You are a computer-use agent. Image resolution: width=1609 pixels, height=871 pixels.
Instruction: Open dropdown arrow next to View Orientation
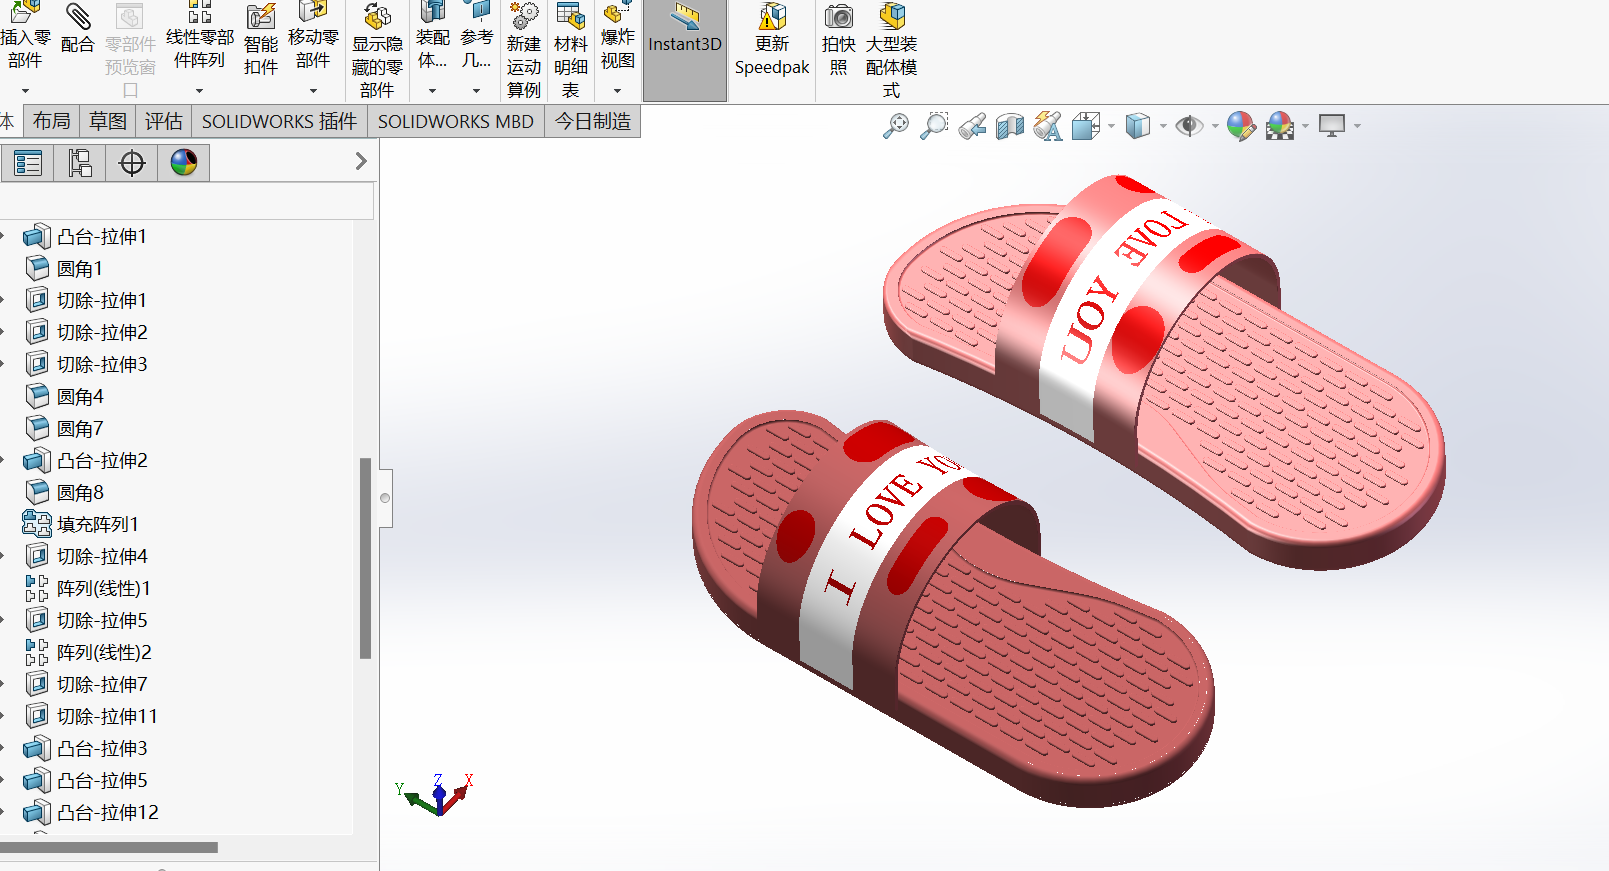click(1111, 126)
